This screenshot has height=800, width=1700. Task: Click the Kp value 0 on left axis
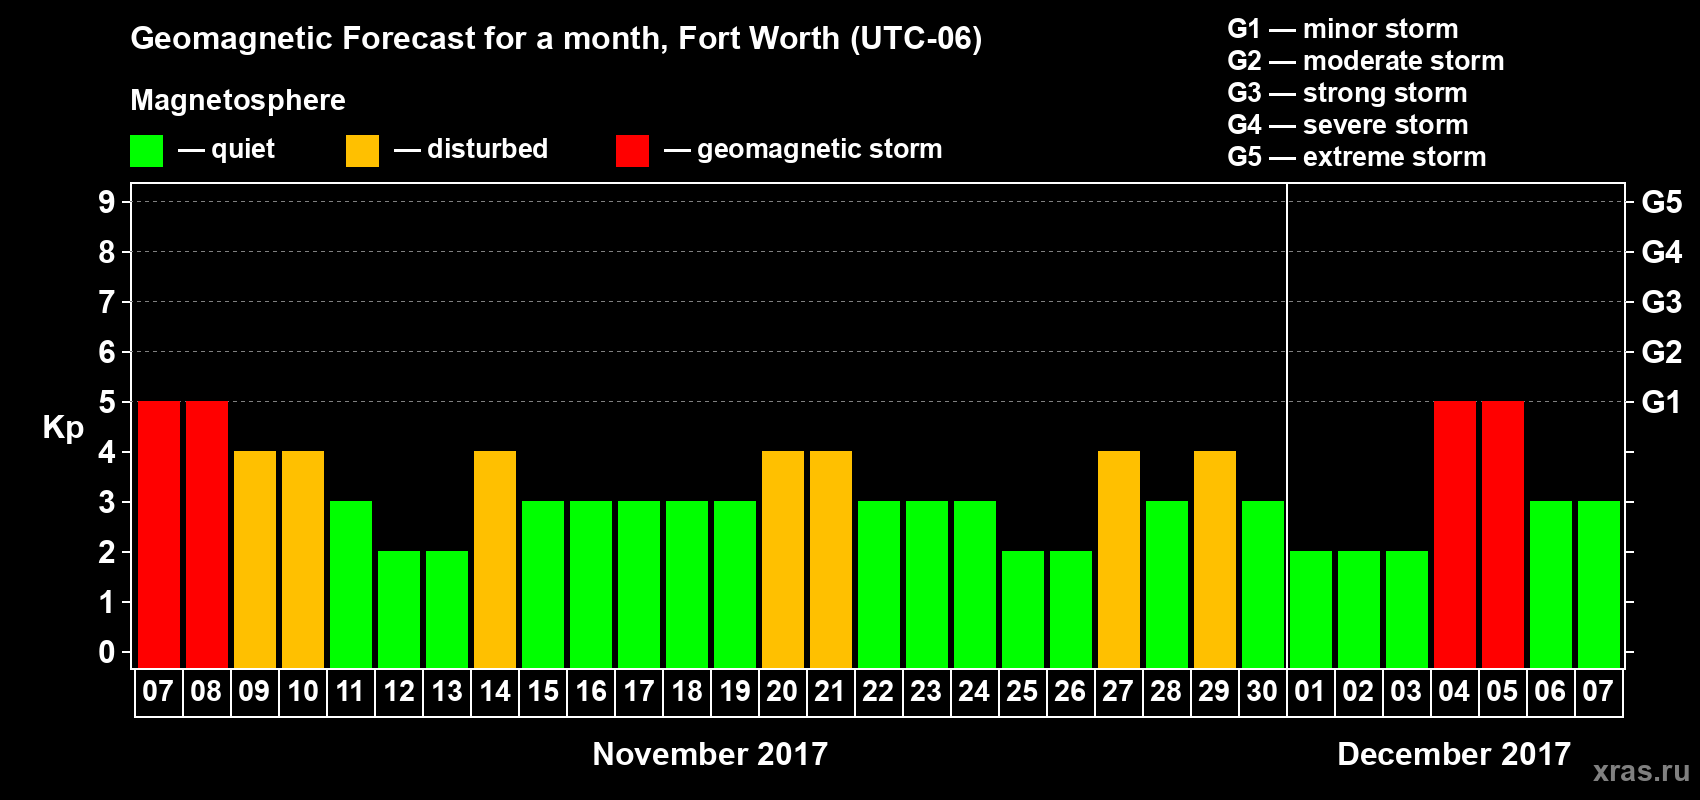tap(107, 652)
